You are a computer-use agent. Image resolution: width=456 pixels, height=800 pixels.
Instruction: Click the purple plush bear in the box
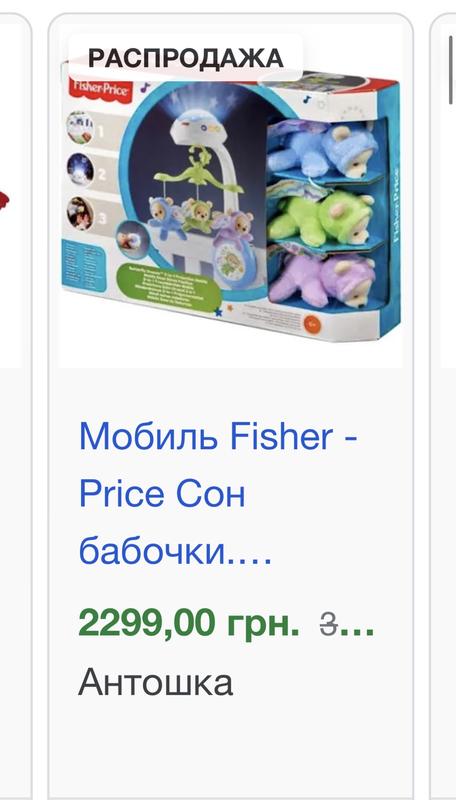322,281
